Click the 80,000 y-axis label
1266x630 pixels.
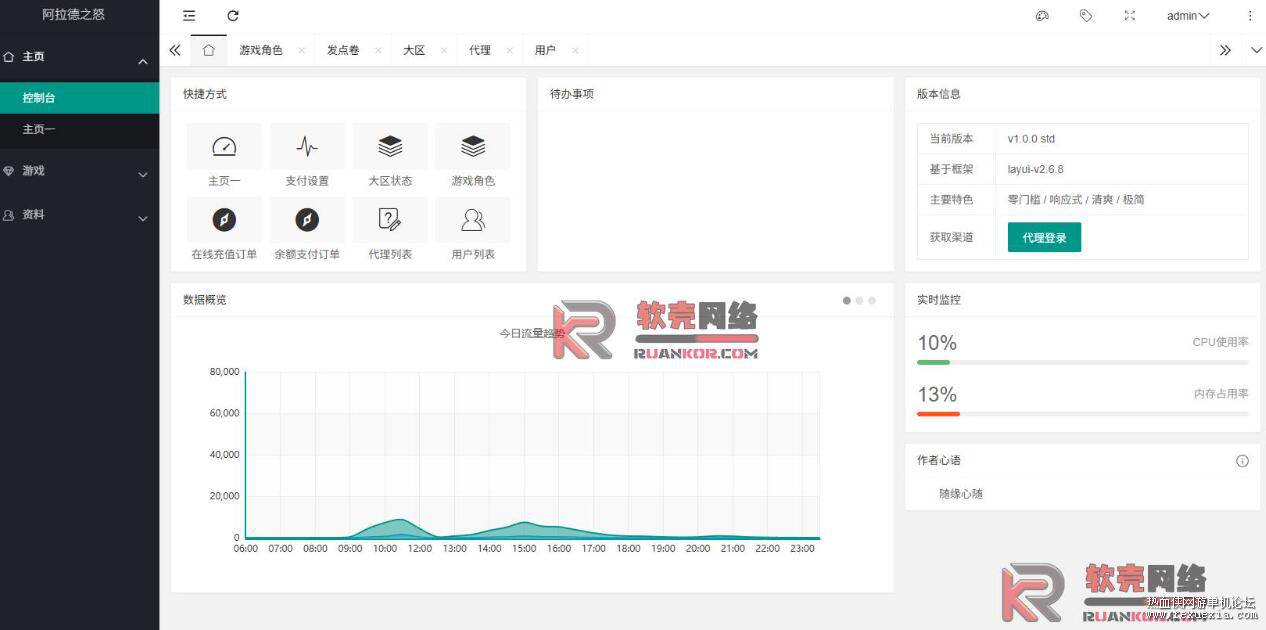point(224,372)
